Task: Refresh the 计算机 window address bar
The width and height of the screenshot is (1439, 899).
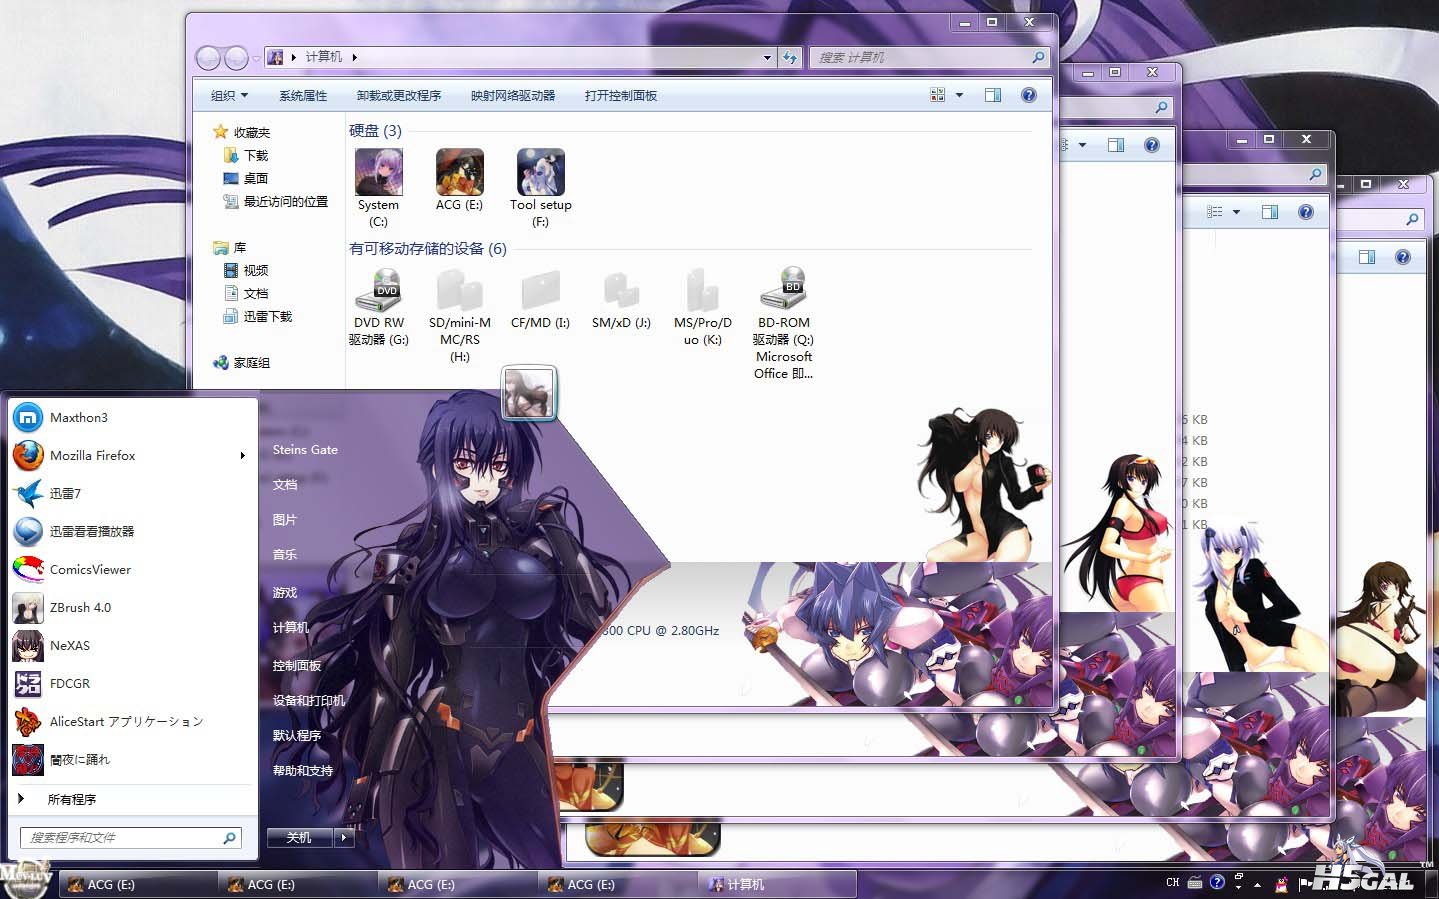Action: click(790, 57)
